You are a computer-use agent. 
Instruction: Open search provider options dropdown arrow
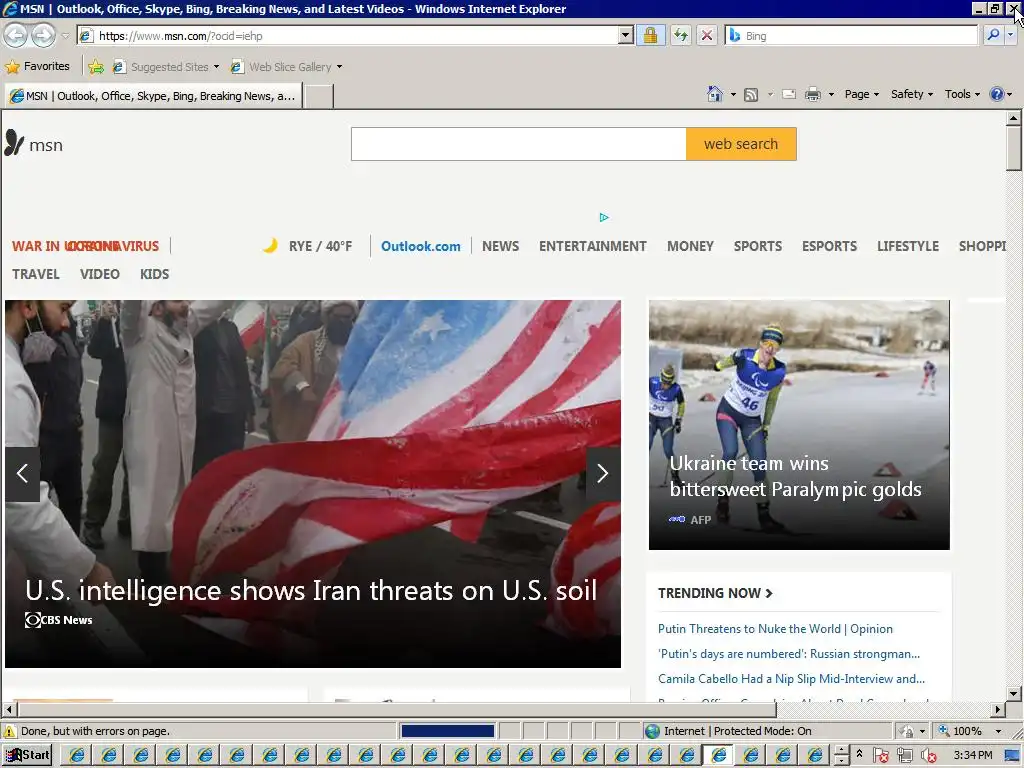click(1010, 35)
